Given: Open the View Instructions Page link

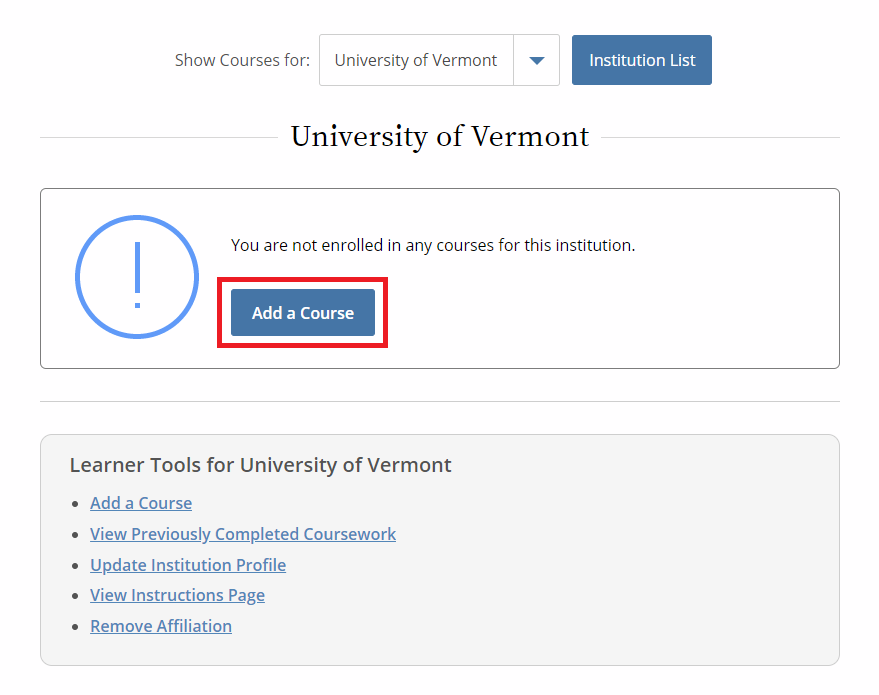Looking at the screenshot, I should [x=177, y=595].
